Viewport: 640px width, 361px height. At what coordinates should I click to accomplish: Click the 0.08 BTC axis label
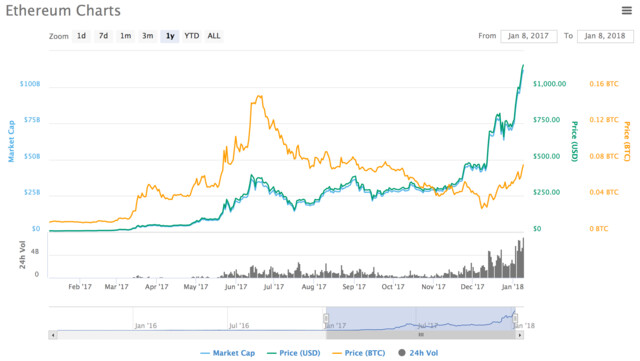point(604,156)
